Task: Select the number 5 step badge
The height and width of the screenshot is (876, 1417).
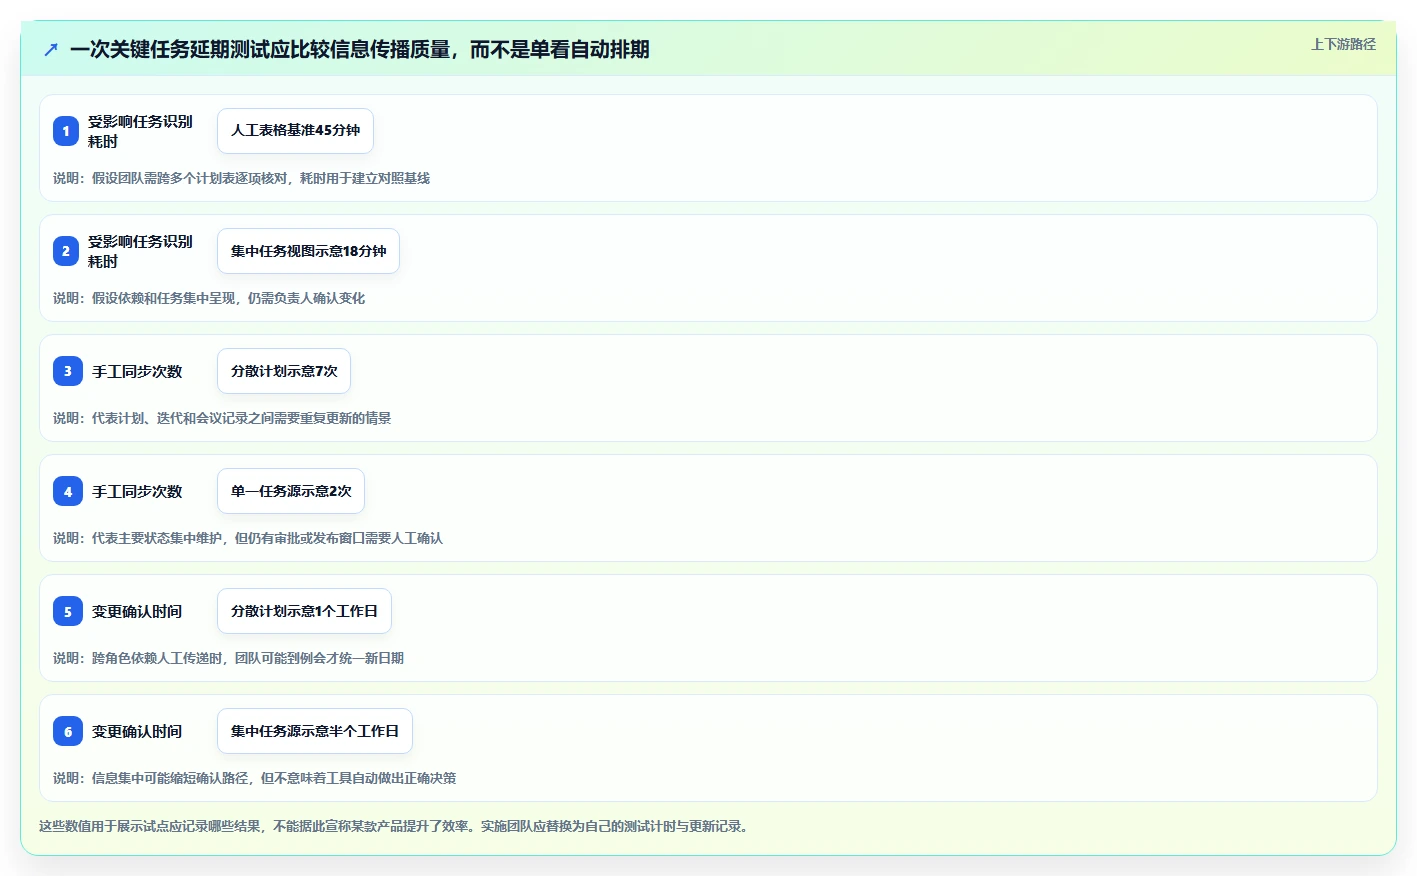Action: point(67,611)
